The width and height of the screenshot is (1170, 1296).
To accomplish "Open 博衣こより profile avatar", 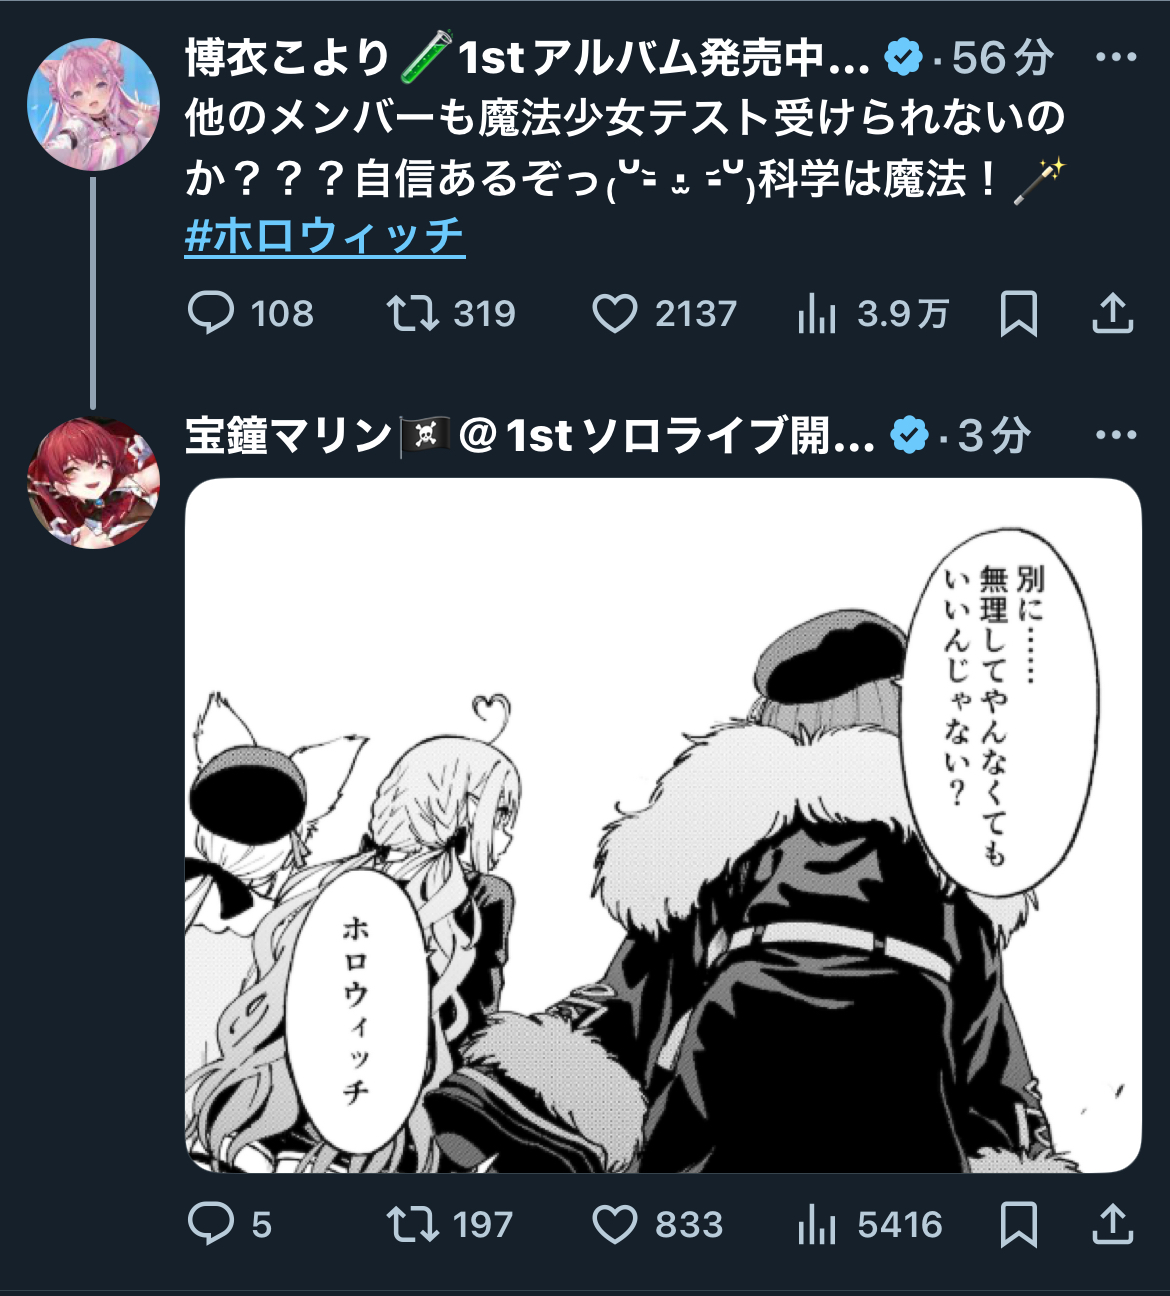I will [x=93, y=104].
